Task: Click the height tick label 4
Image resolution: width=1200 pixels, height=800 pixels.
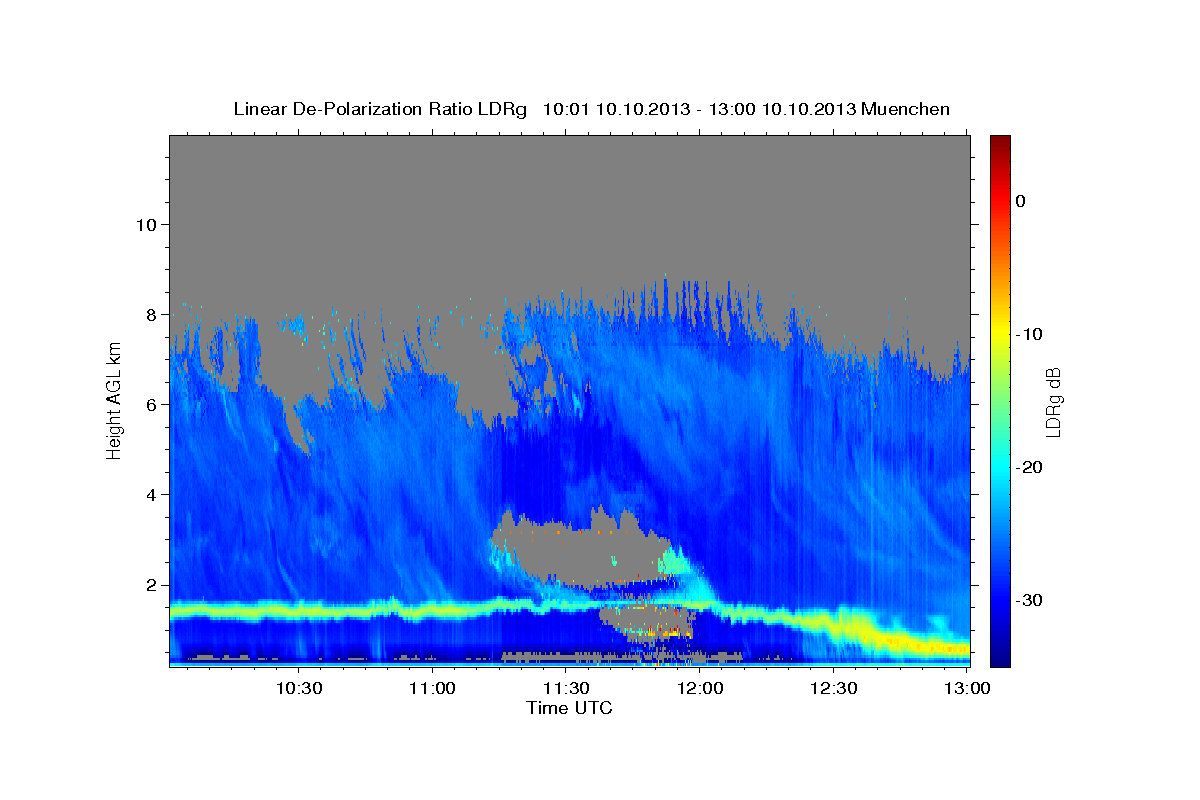Action: (x=153, y=494)
